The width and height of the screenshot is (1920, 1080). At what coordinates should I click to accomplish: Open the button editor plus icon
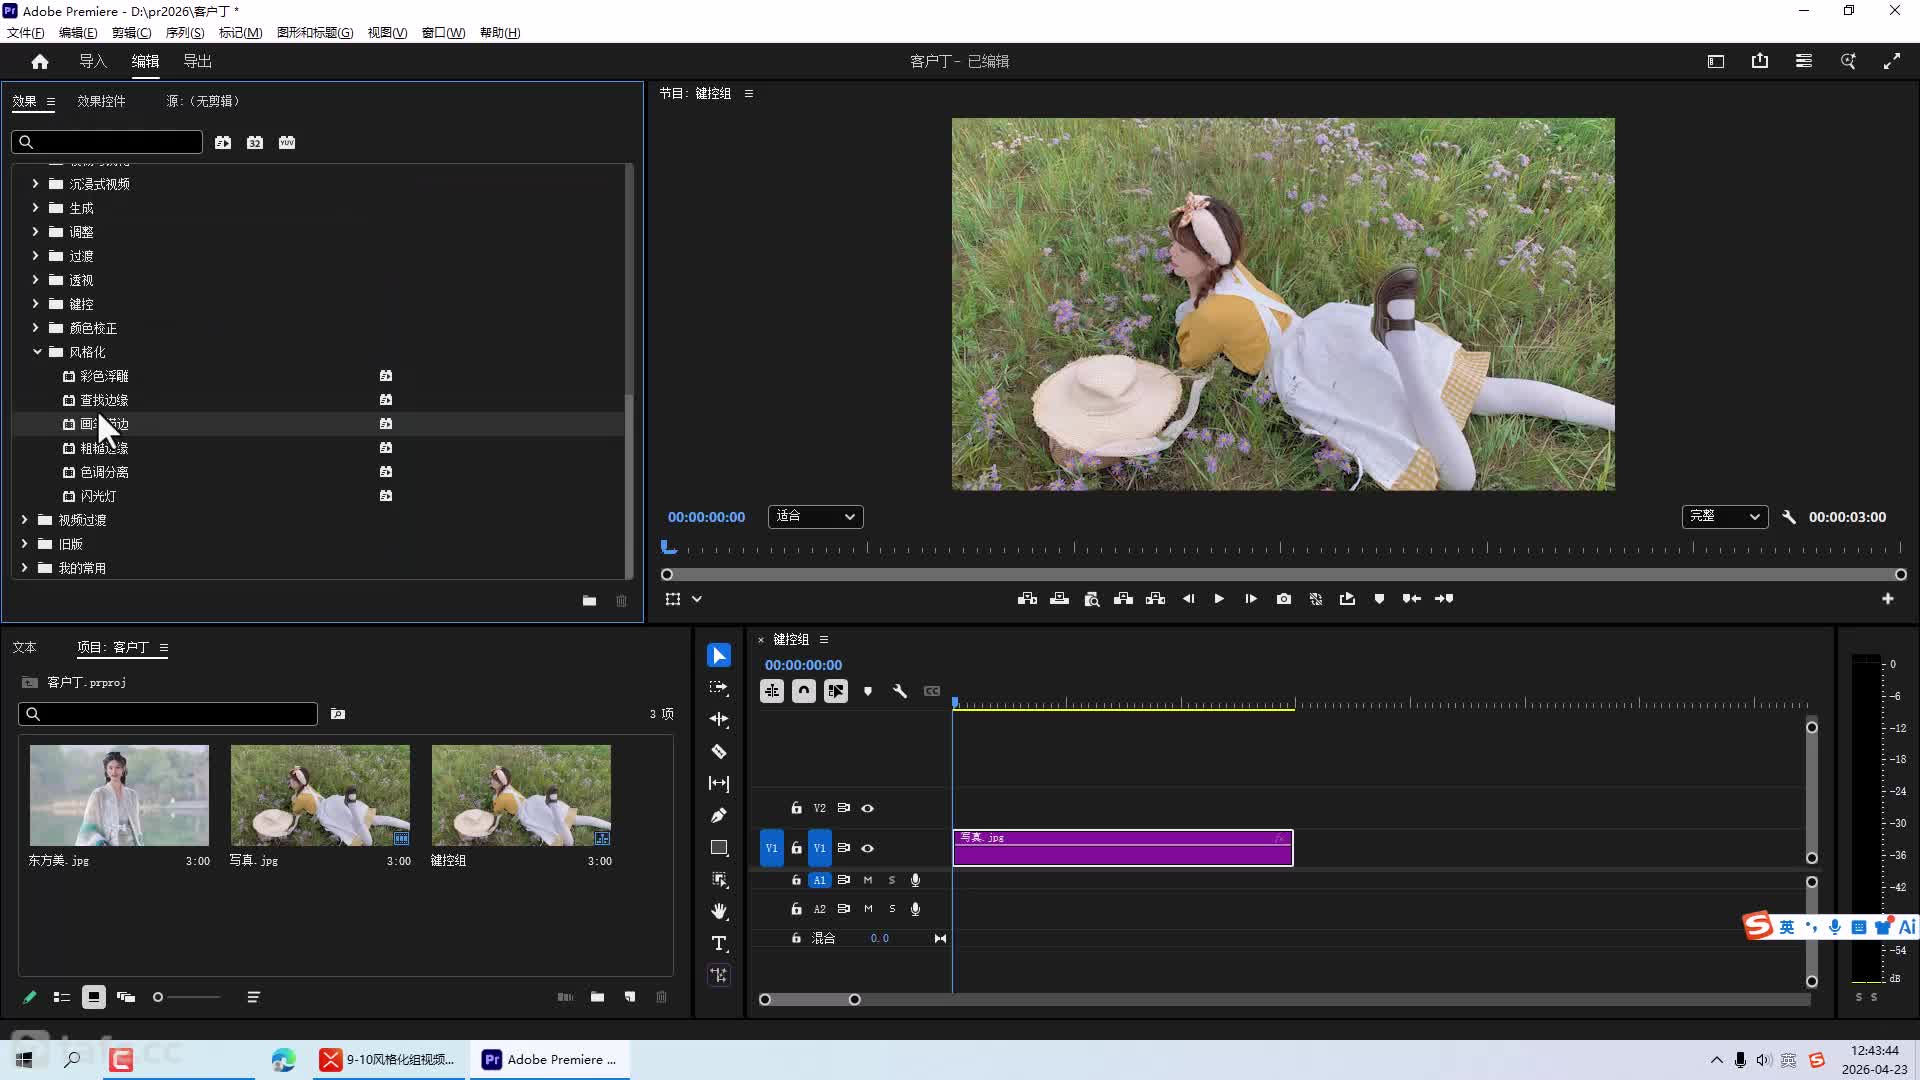tap(1888, 599)
